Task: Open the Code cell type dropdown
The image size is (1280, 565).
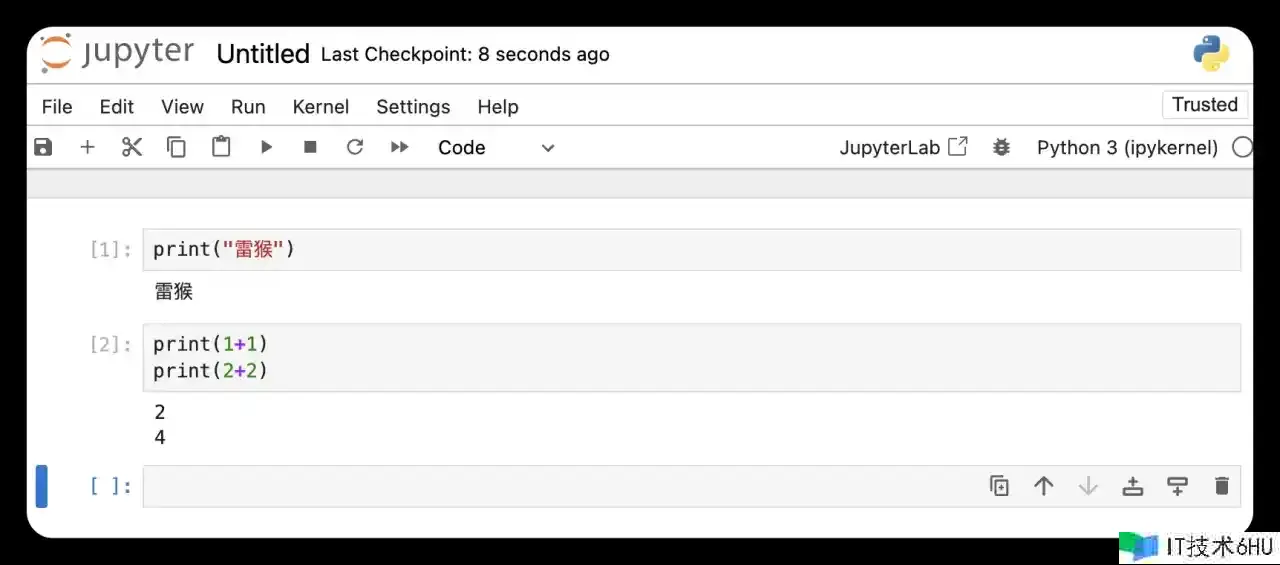Action: pyautogui.click(x=496, y=147)
